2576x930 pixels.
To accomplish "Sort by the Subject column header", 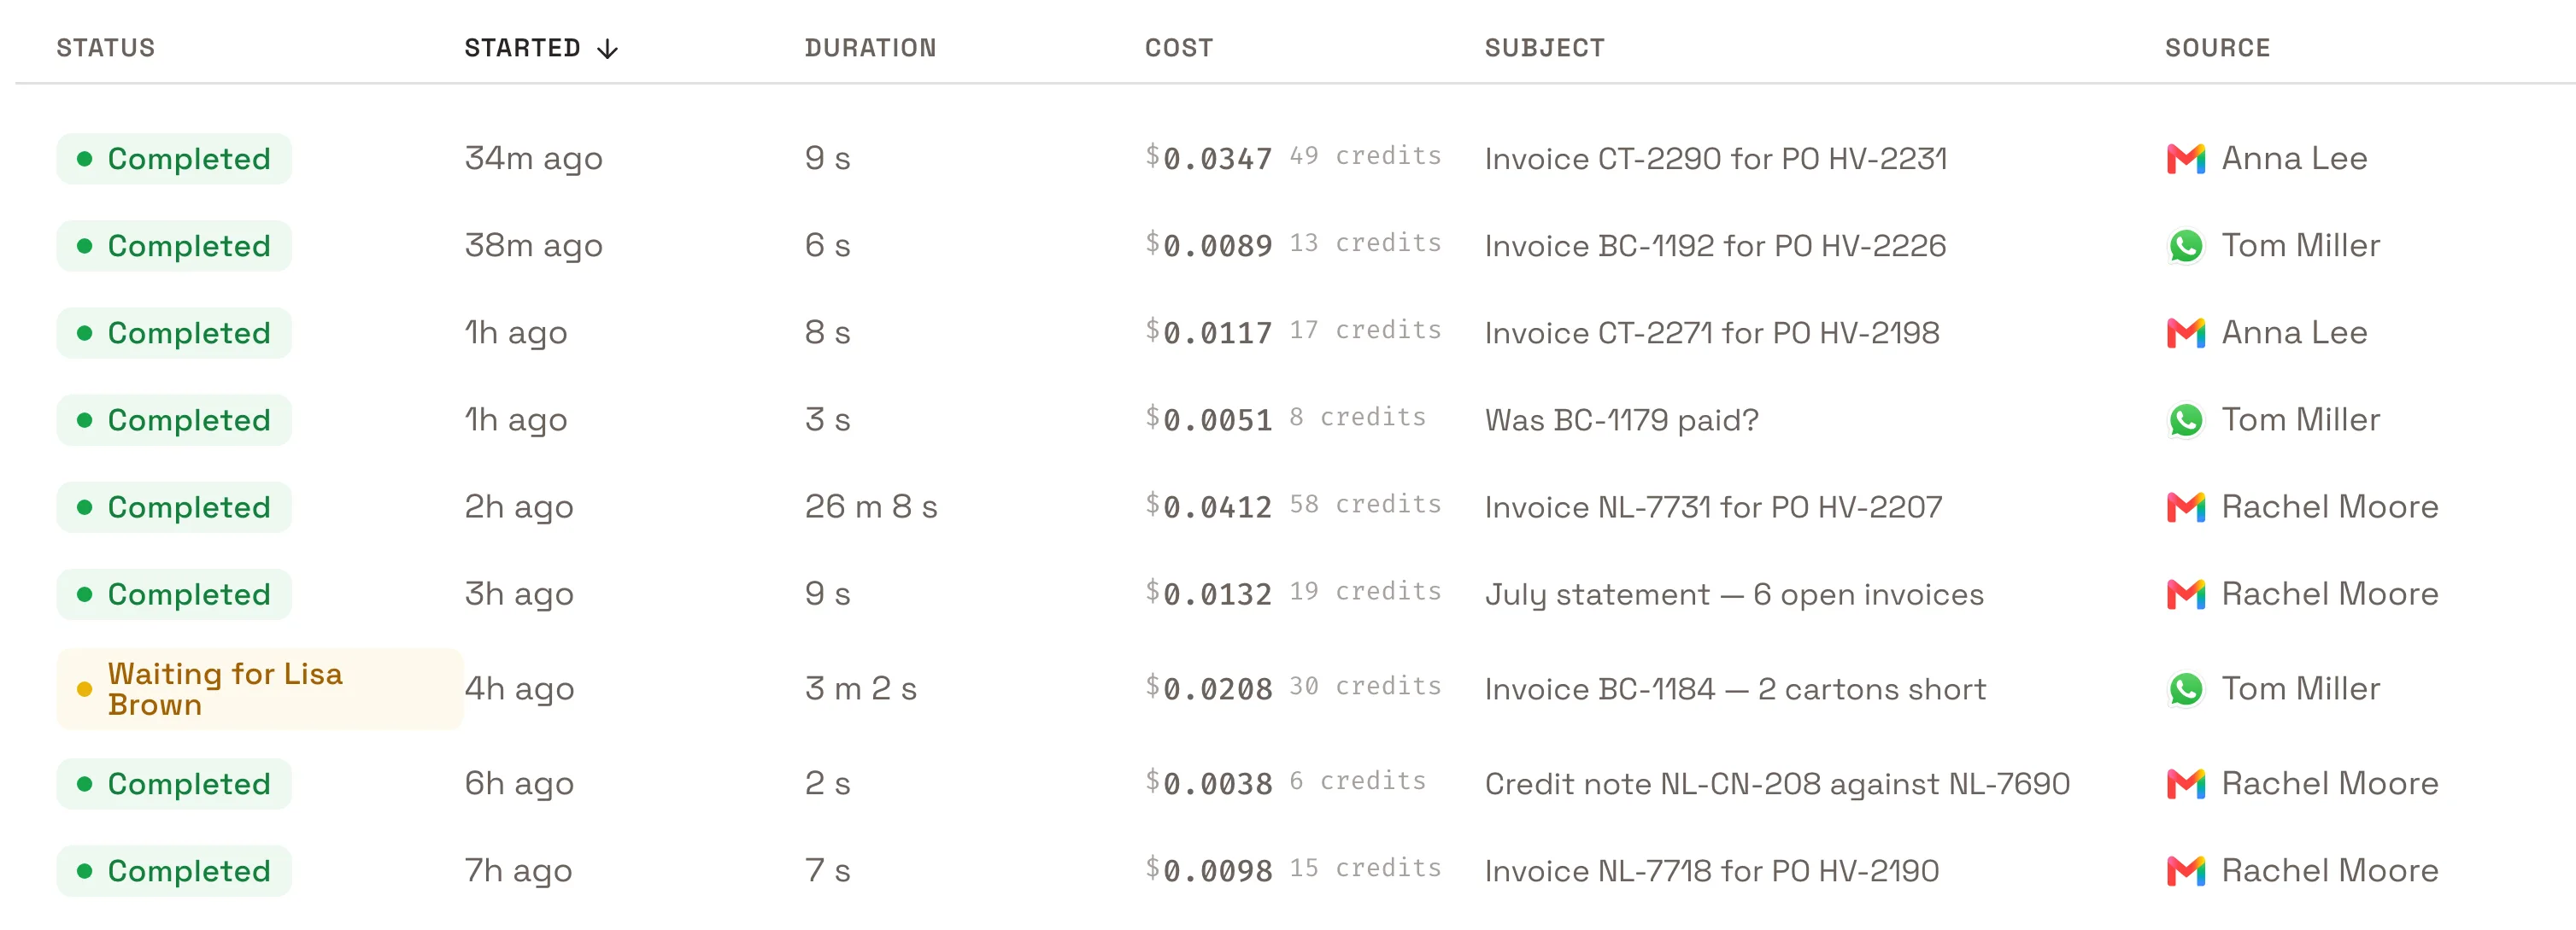I will pyautogui.click(x=1544, y=48).
